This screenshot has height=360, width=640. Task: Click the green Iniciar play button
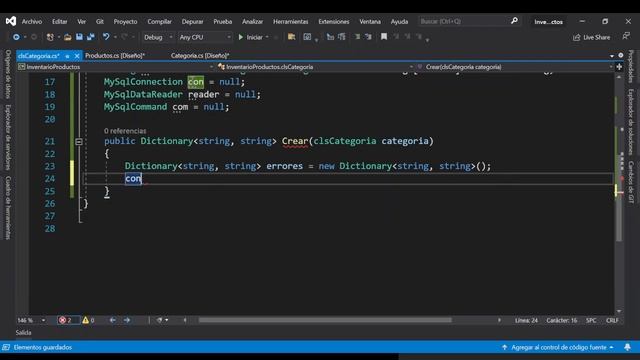point(250,37)
